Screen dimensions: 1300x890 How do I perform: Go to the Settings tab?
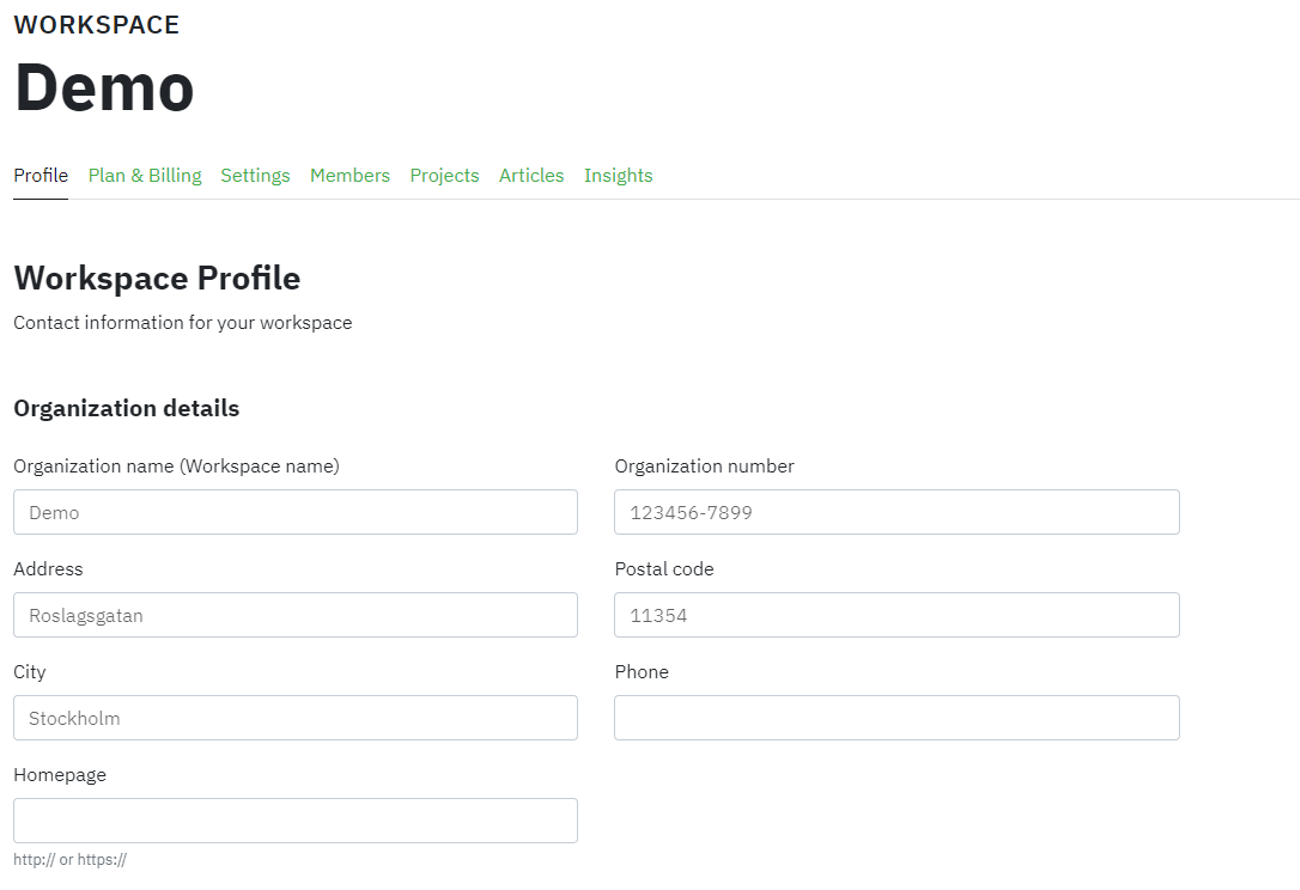coord(255,176)
